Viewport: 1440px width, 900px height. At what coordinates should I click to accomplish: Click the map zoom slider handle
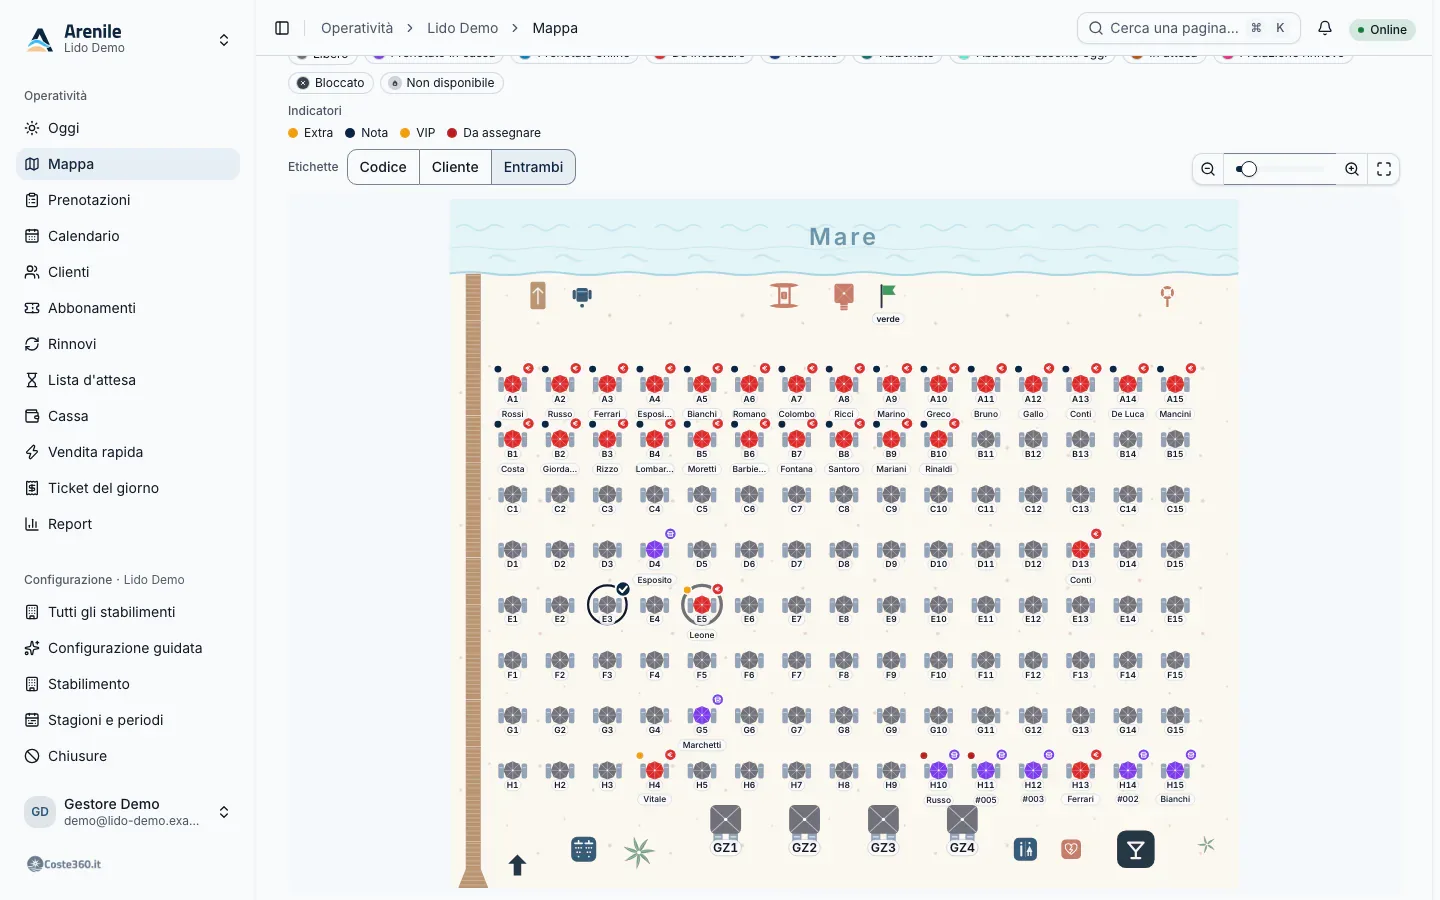[x=1248, y=169]
